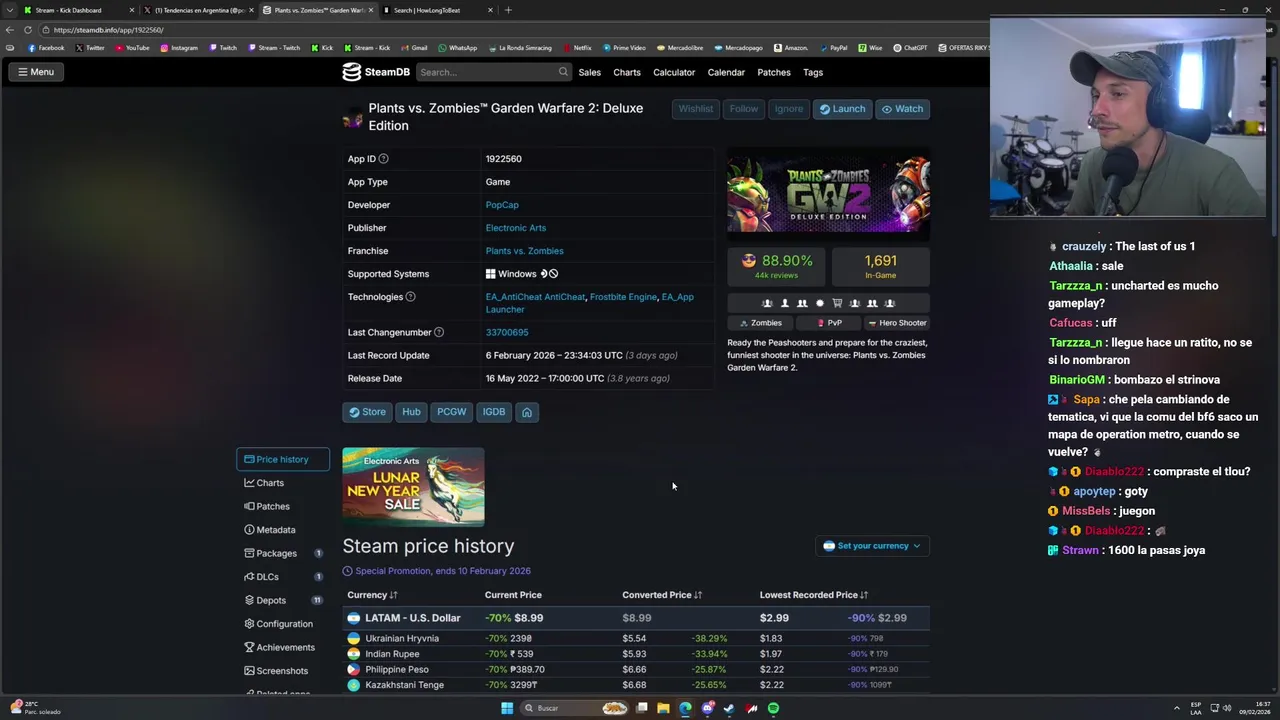Show Last Changenumber help icon
The height and width of the screenshot is (720, 1280).
438,332
